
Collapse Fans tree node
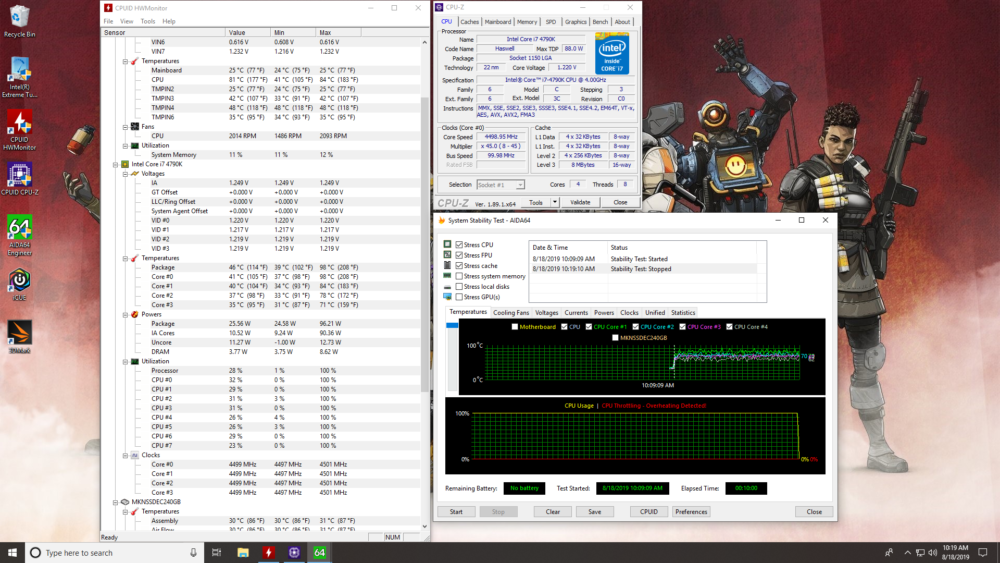(125, 127)
